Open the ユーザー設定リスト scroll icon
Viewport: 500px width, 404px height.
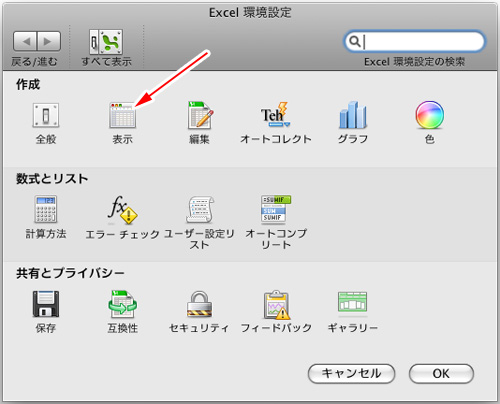pyautogui.click(x=200, y=209)
